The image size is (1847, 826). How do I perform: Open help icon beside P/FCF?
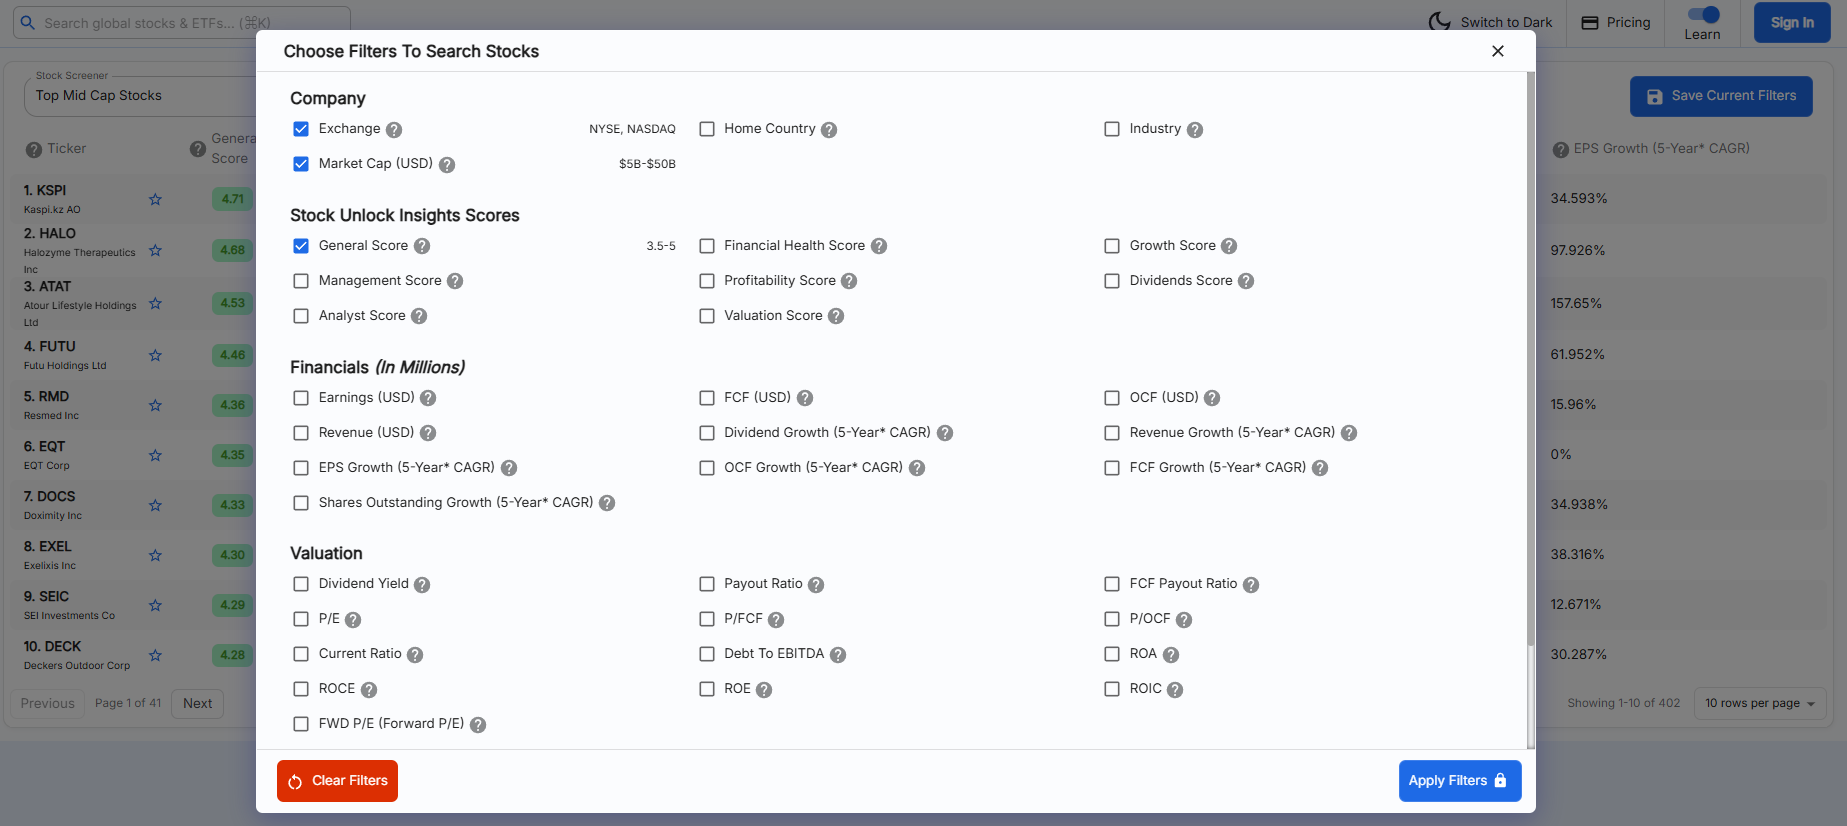(x=776, y=620)
